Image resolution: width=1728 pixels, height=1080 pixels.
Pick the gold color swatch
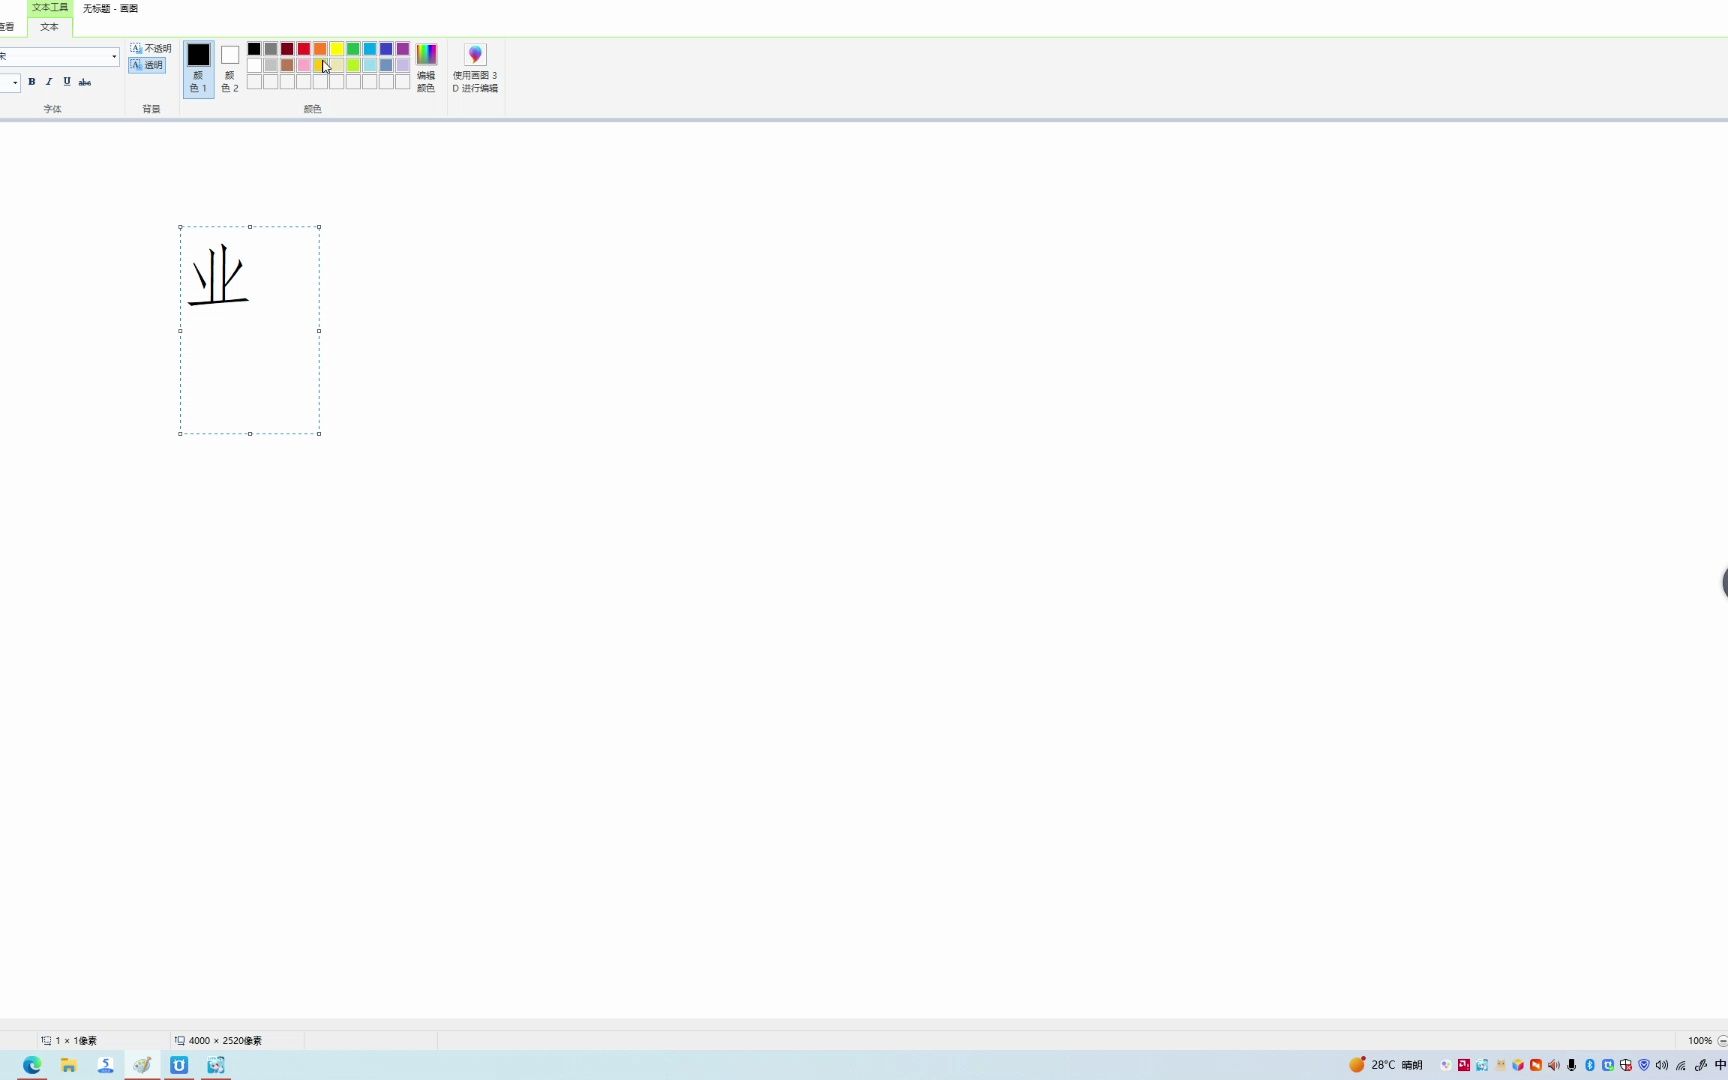[x=320, y=65]
